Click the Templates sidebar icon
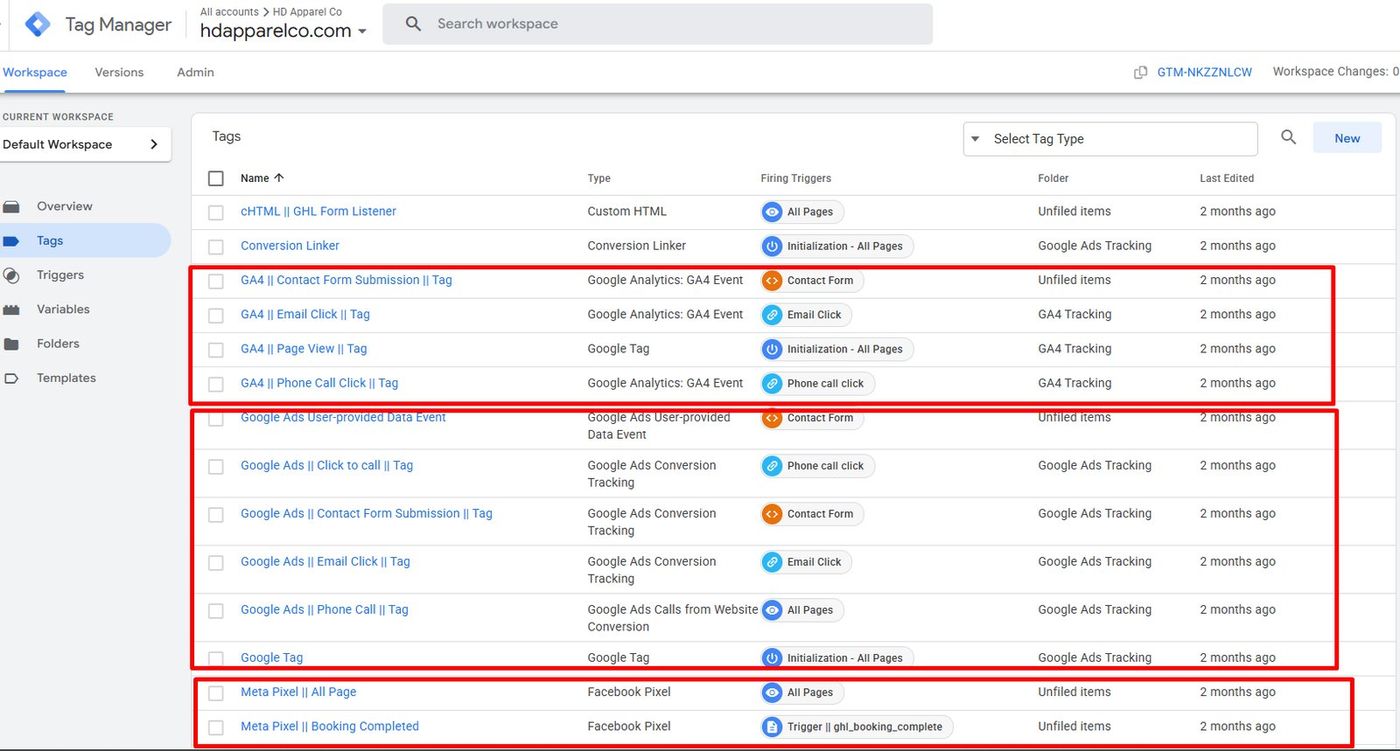This screenshot has height=751, width=1400. 11,378
